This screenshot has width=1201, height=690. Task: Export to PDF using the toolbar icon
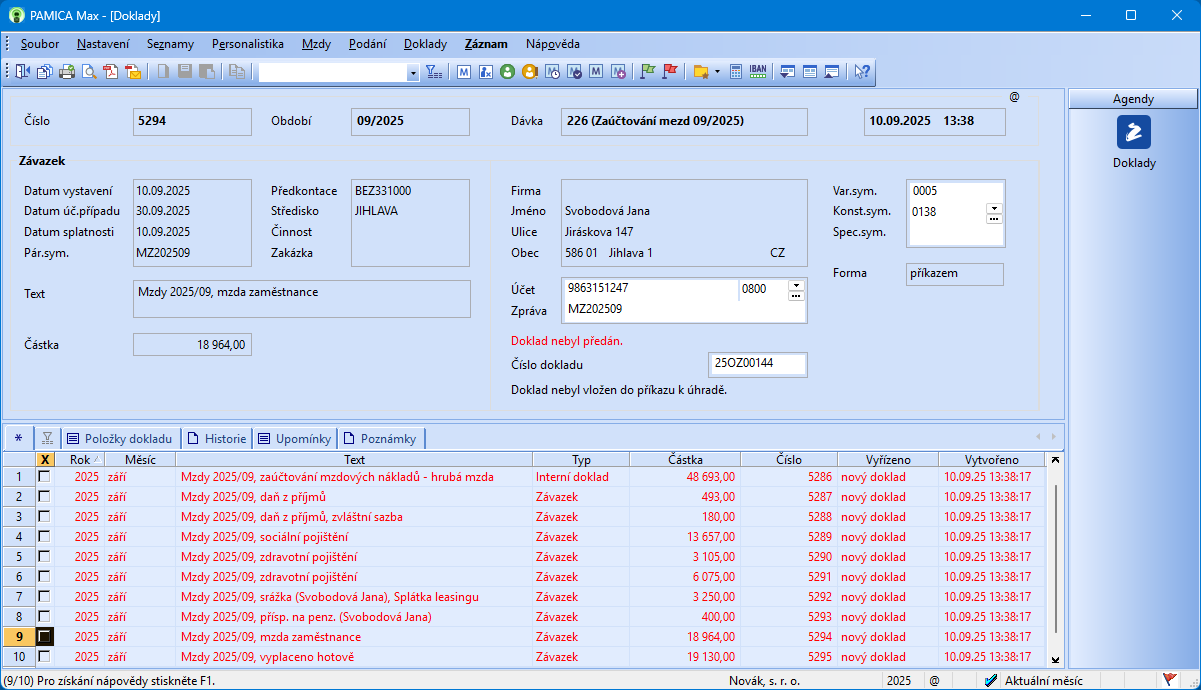(x=111, y=72)
